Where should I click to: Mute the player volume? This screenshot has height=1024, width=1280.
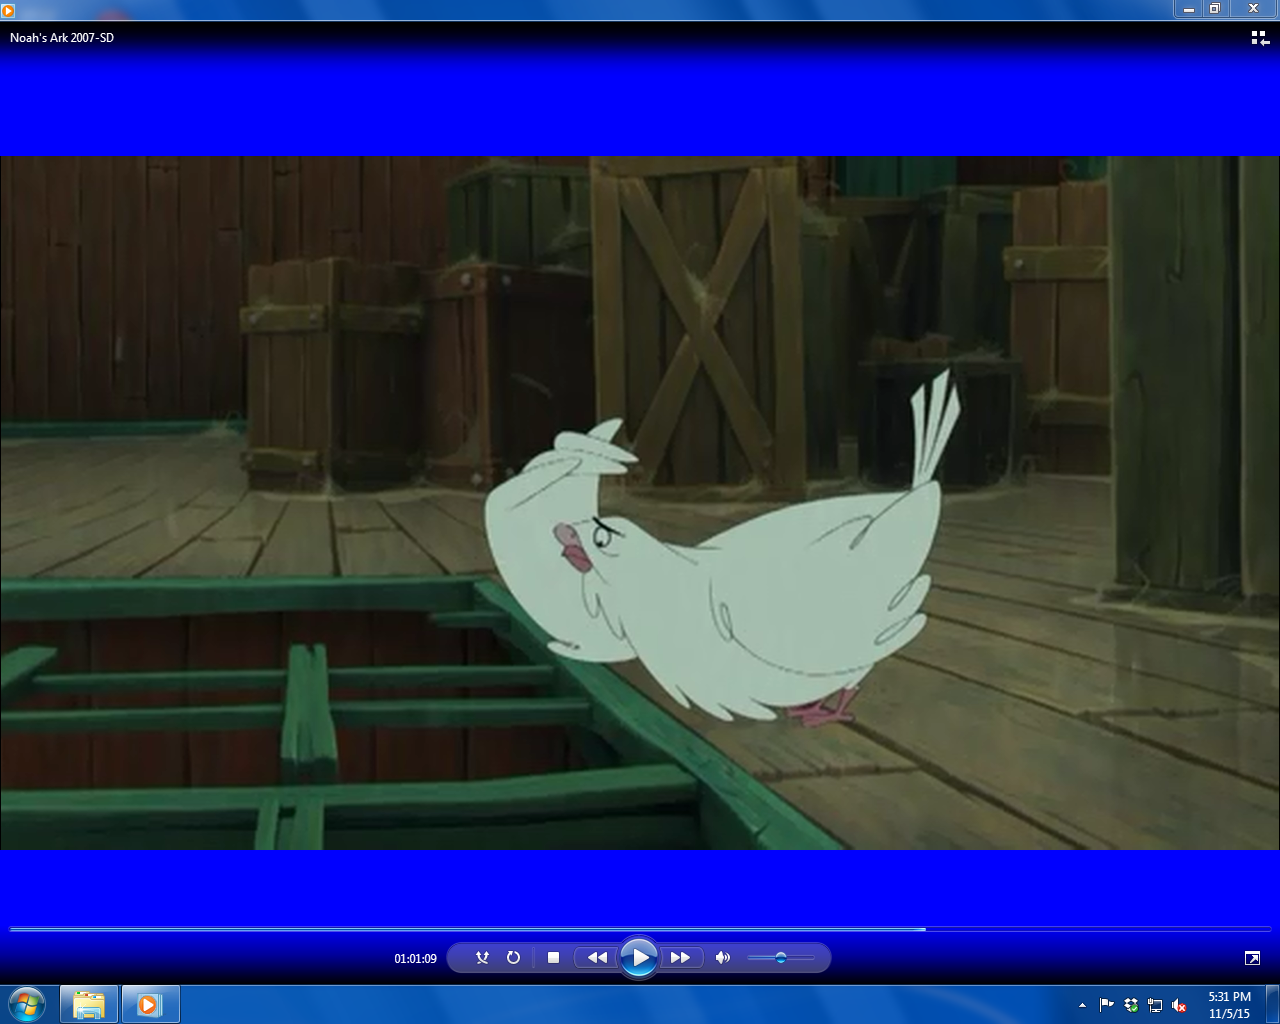723,958
